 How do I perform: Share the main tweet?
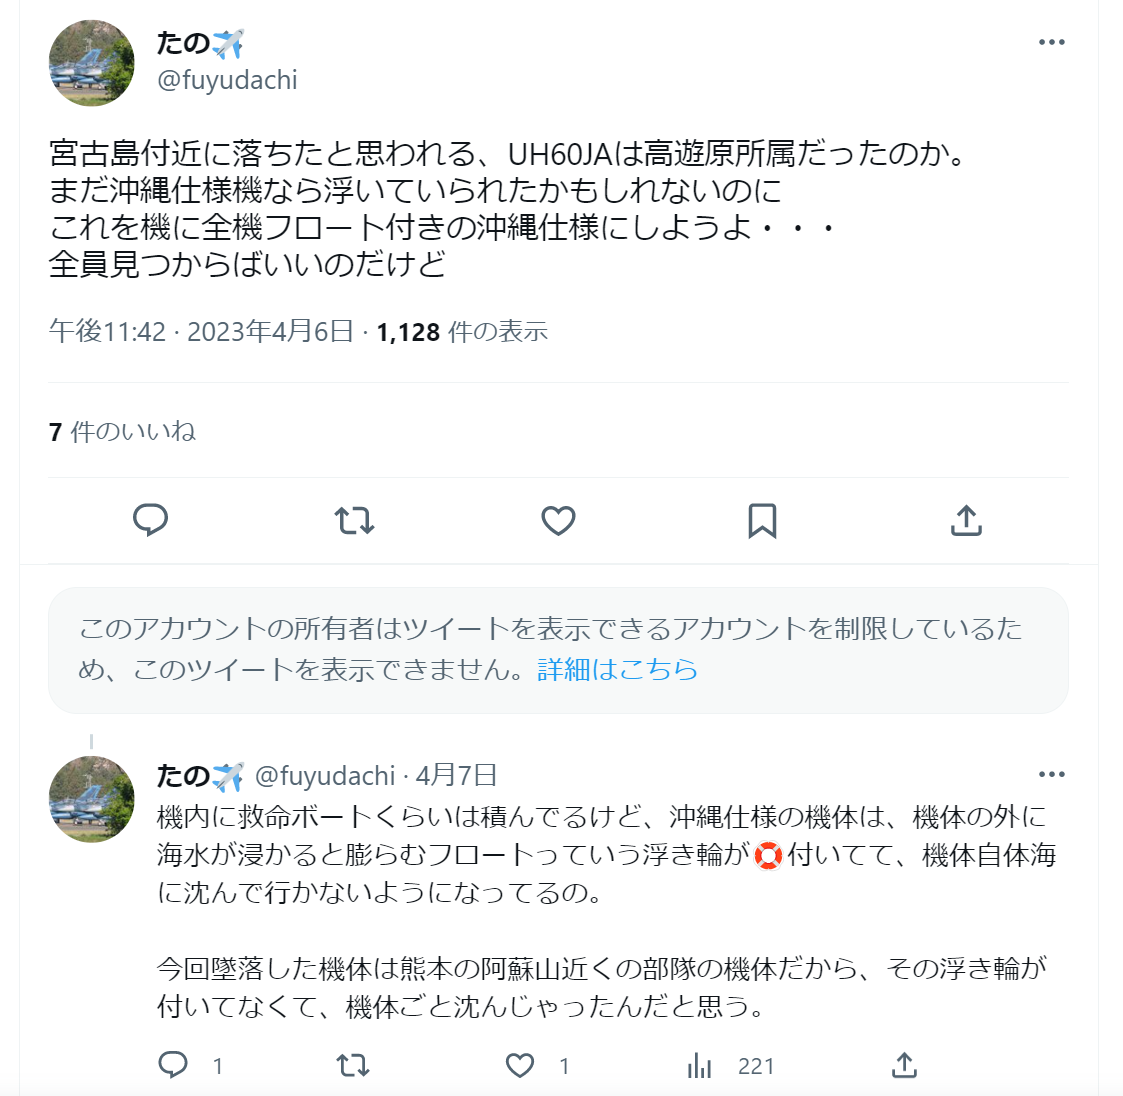pos(966,520)
